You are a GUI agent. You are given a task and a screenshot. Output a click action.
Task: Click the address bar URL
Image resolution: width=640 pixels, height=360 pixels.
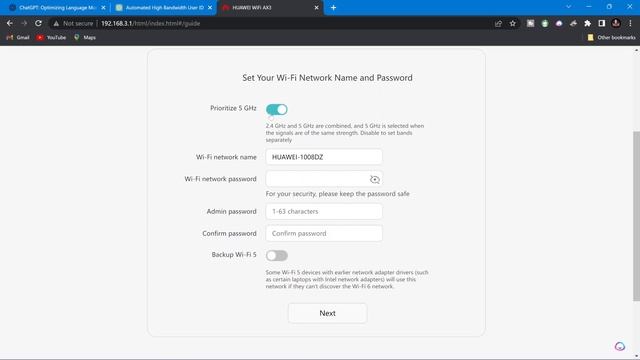tap(151, 24)
